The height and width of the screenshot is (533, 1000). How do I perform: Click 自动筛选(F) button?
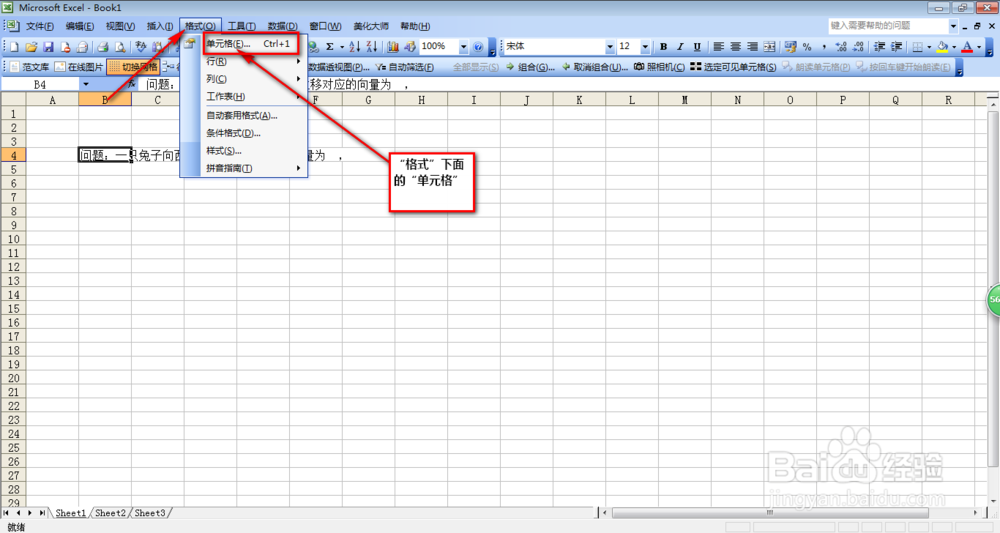(x=405, y=67)
